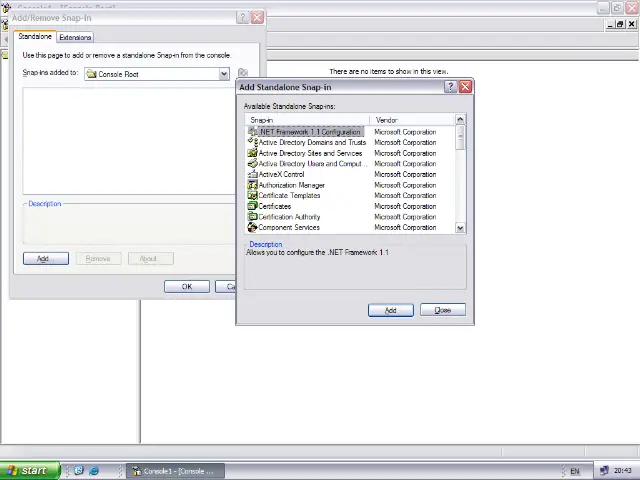The height and width of the screenshot is (480, 640).
Task: Click the snap-in list scroll up arrow
Action: pyautogui.click(x=460, y=120)
